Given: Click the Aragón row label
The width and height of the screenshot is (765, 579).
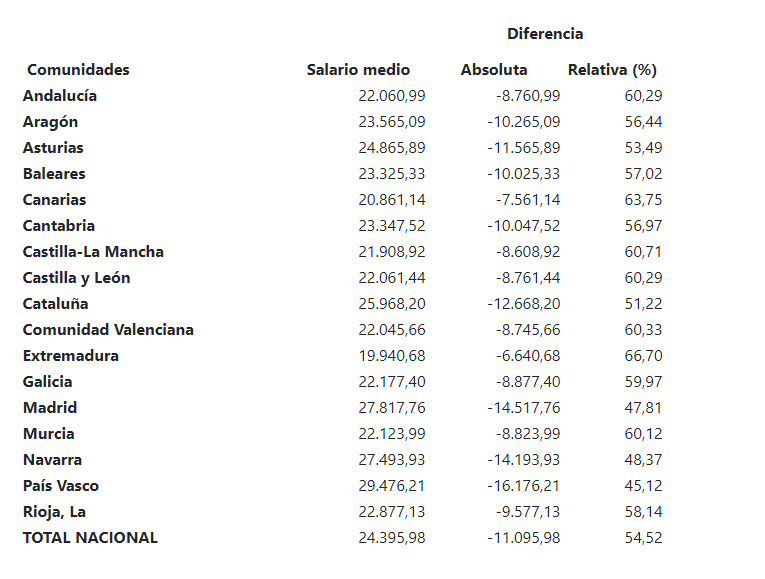Looking at the screenshot, I should point(50,122).
